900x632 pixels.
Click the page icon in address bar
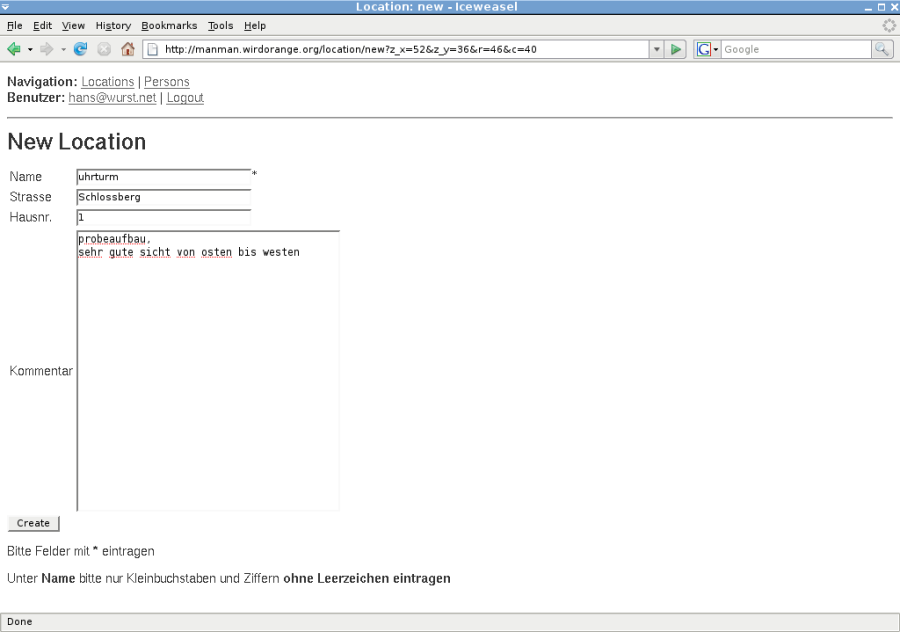click(x=153, y=49)
